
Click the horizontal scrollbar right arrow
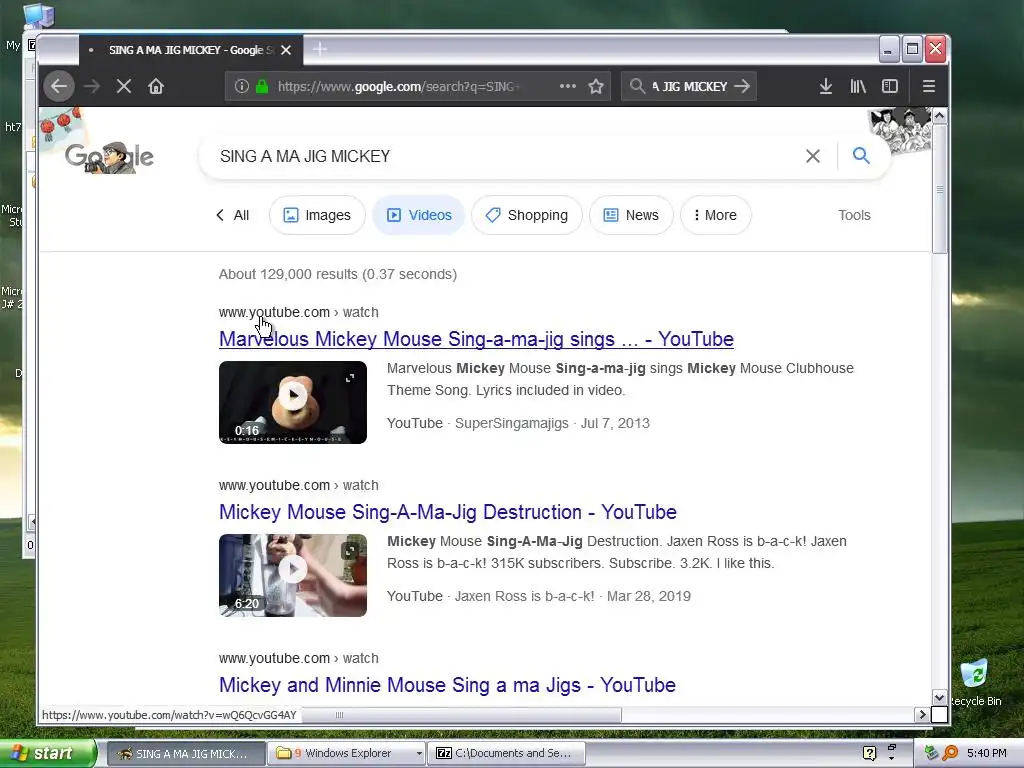[x=923, y=714]
